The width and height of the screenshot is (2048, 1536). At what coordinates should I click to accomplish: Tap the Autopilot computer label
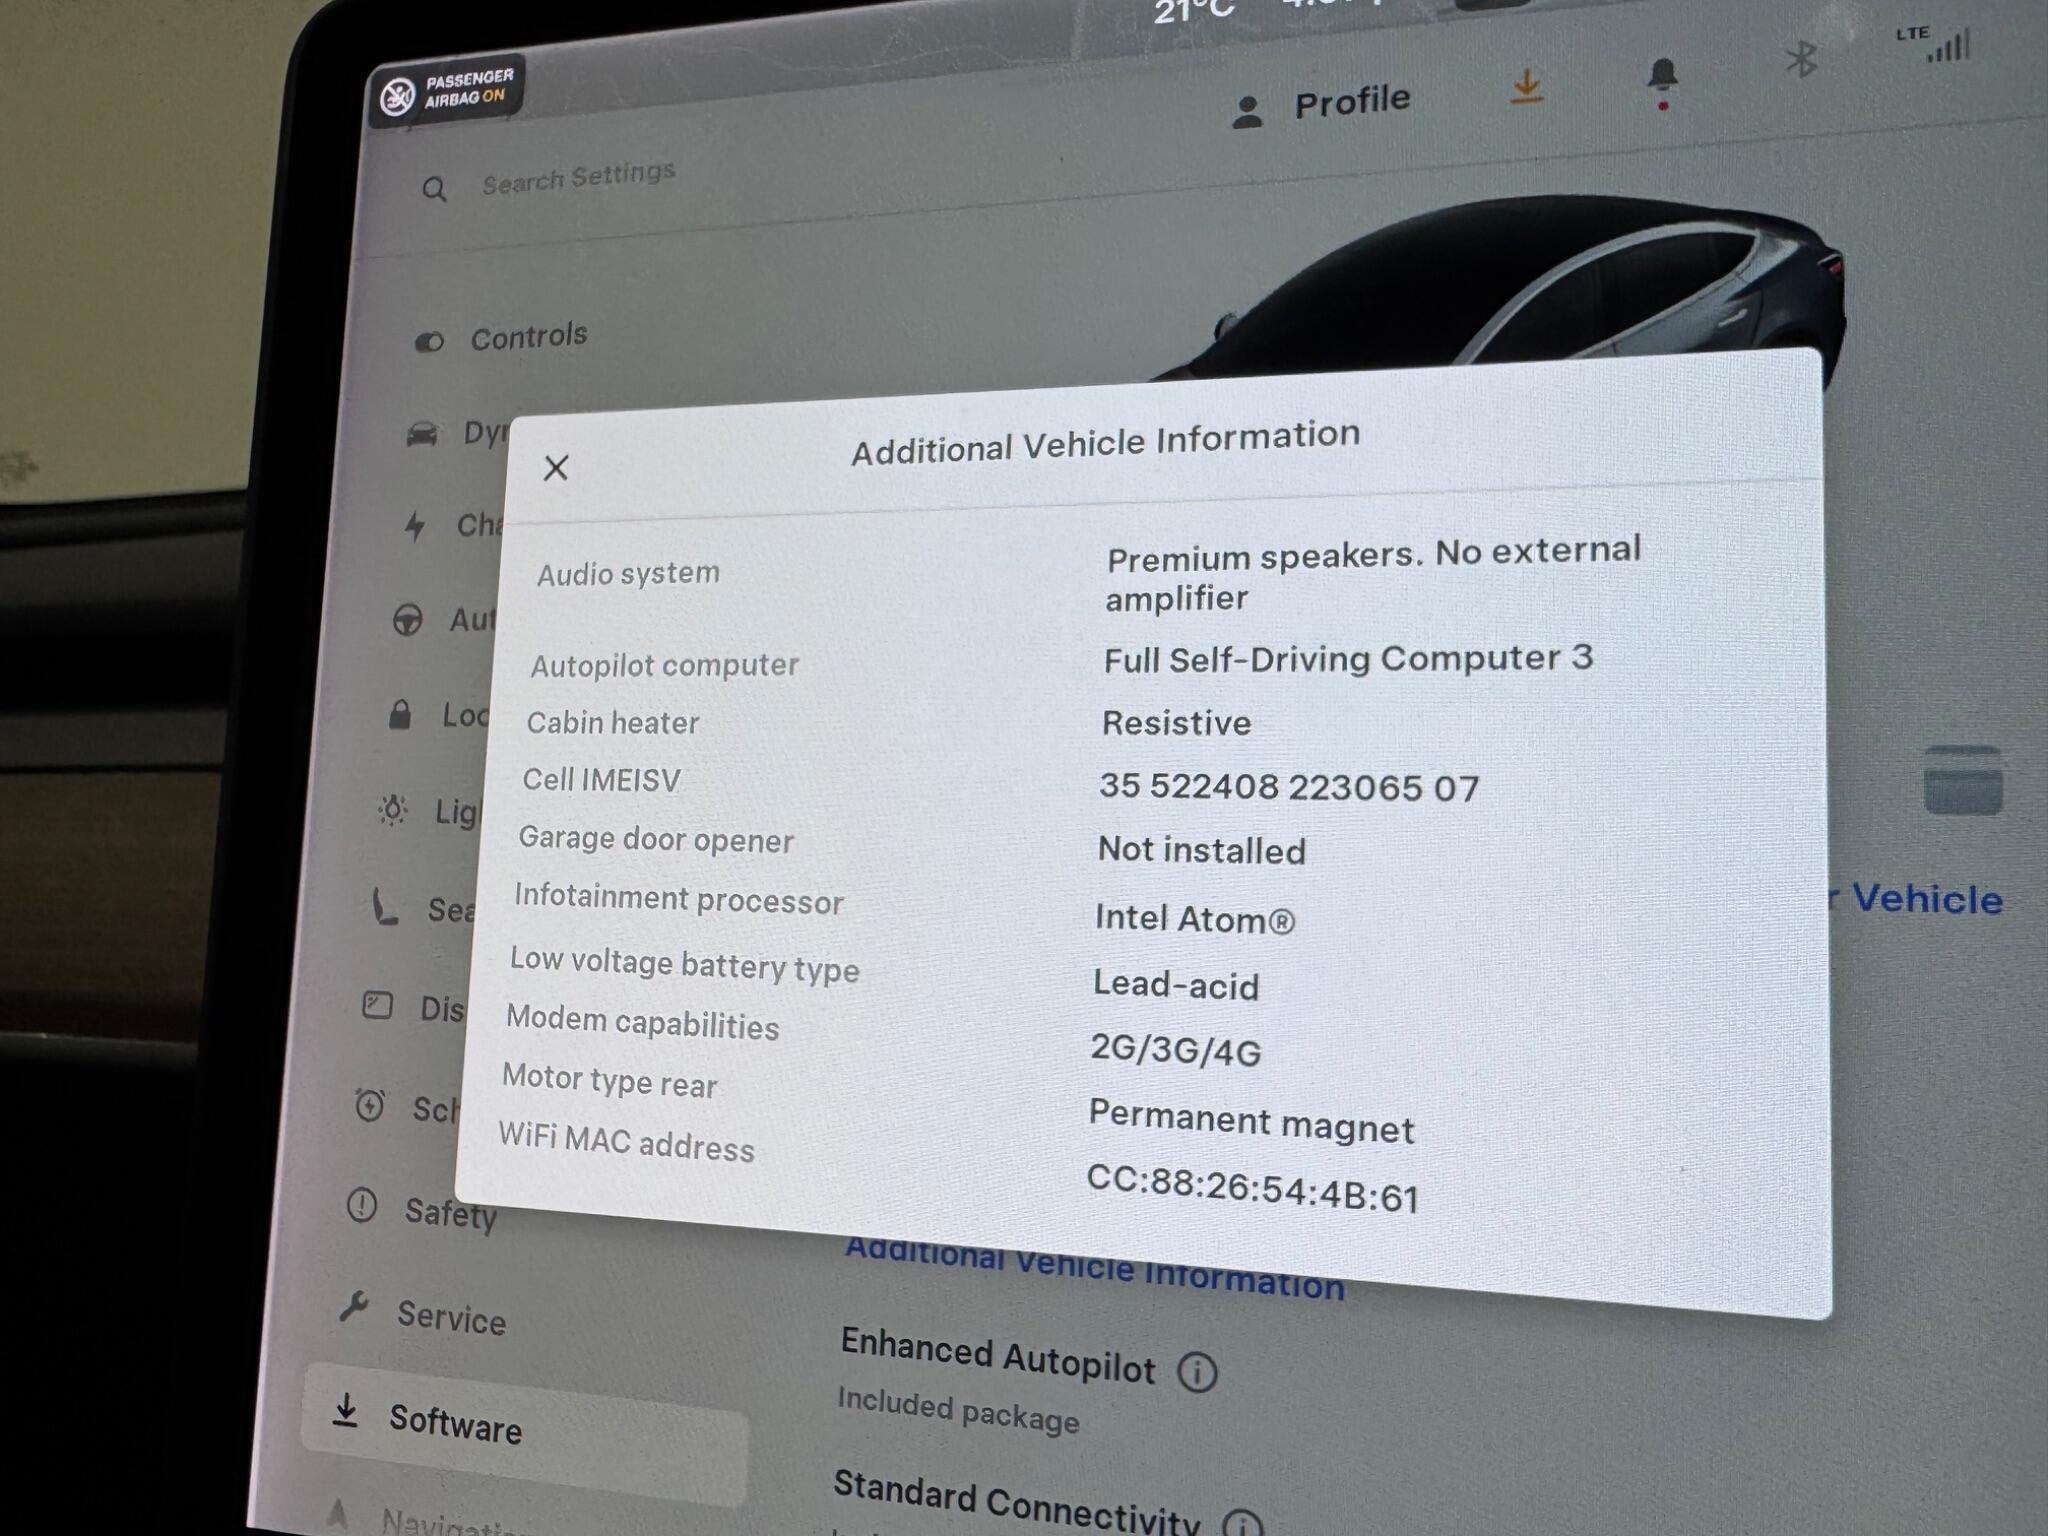(664, 665)
